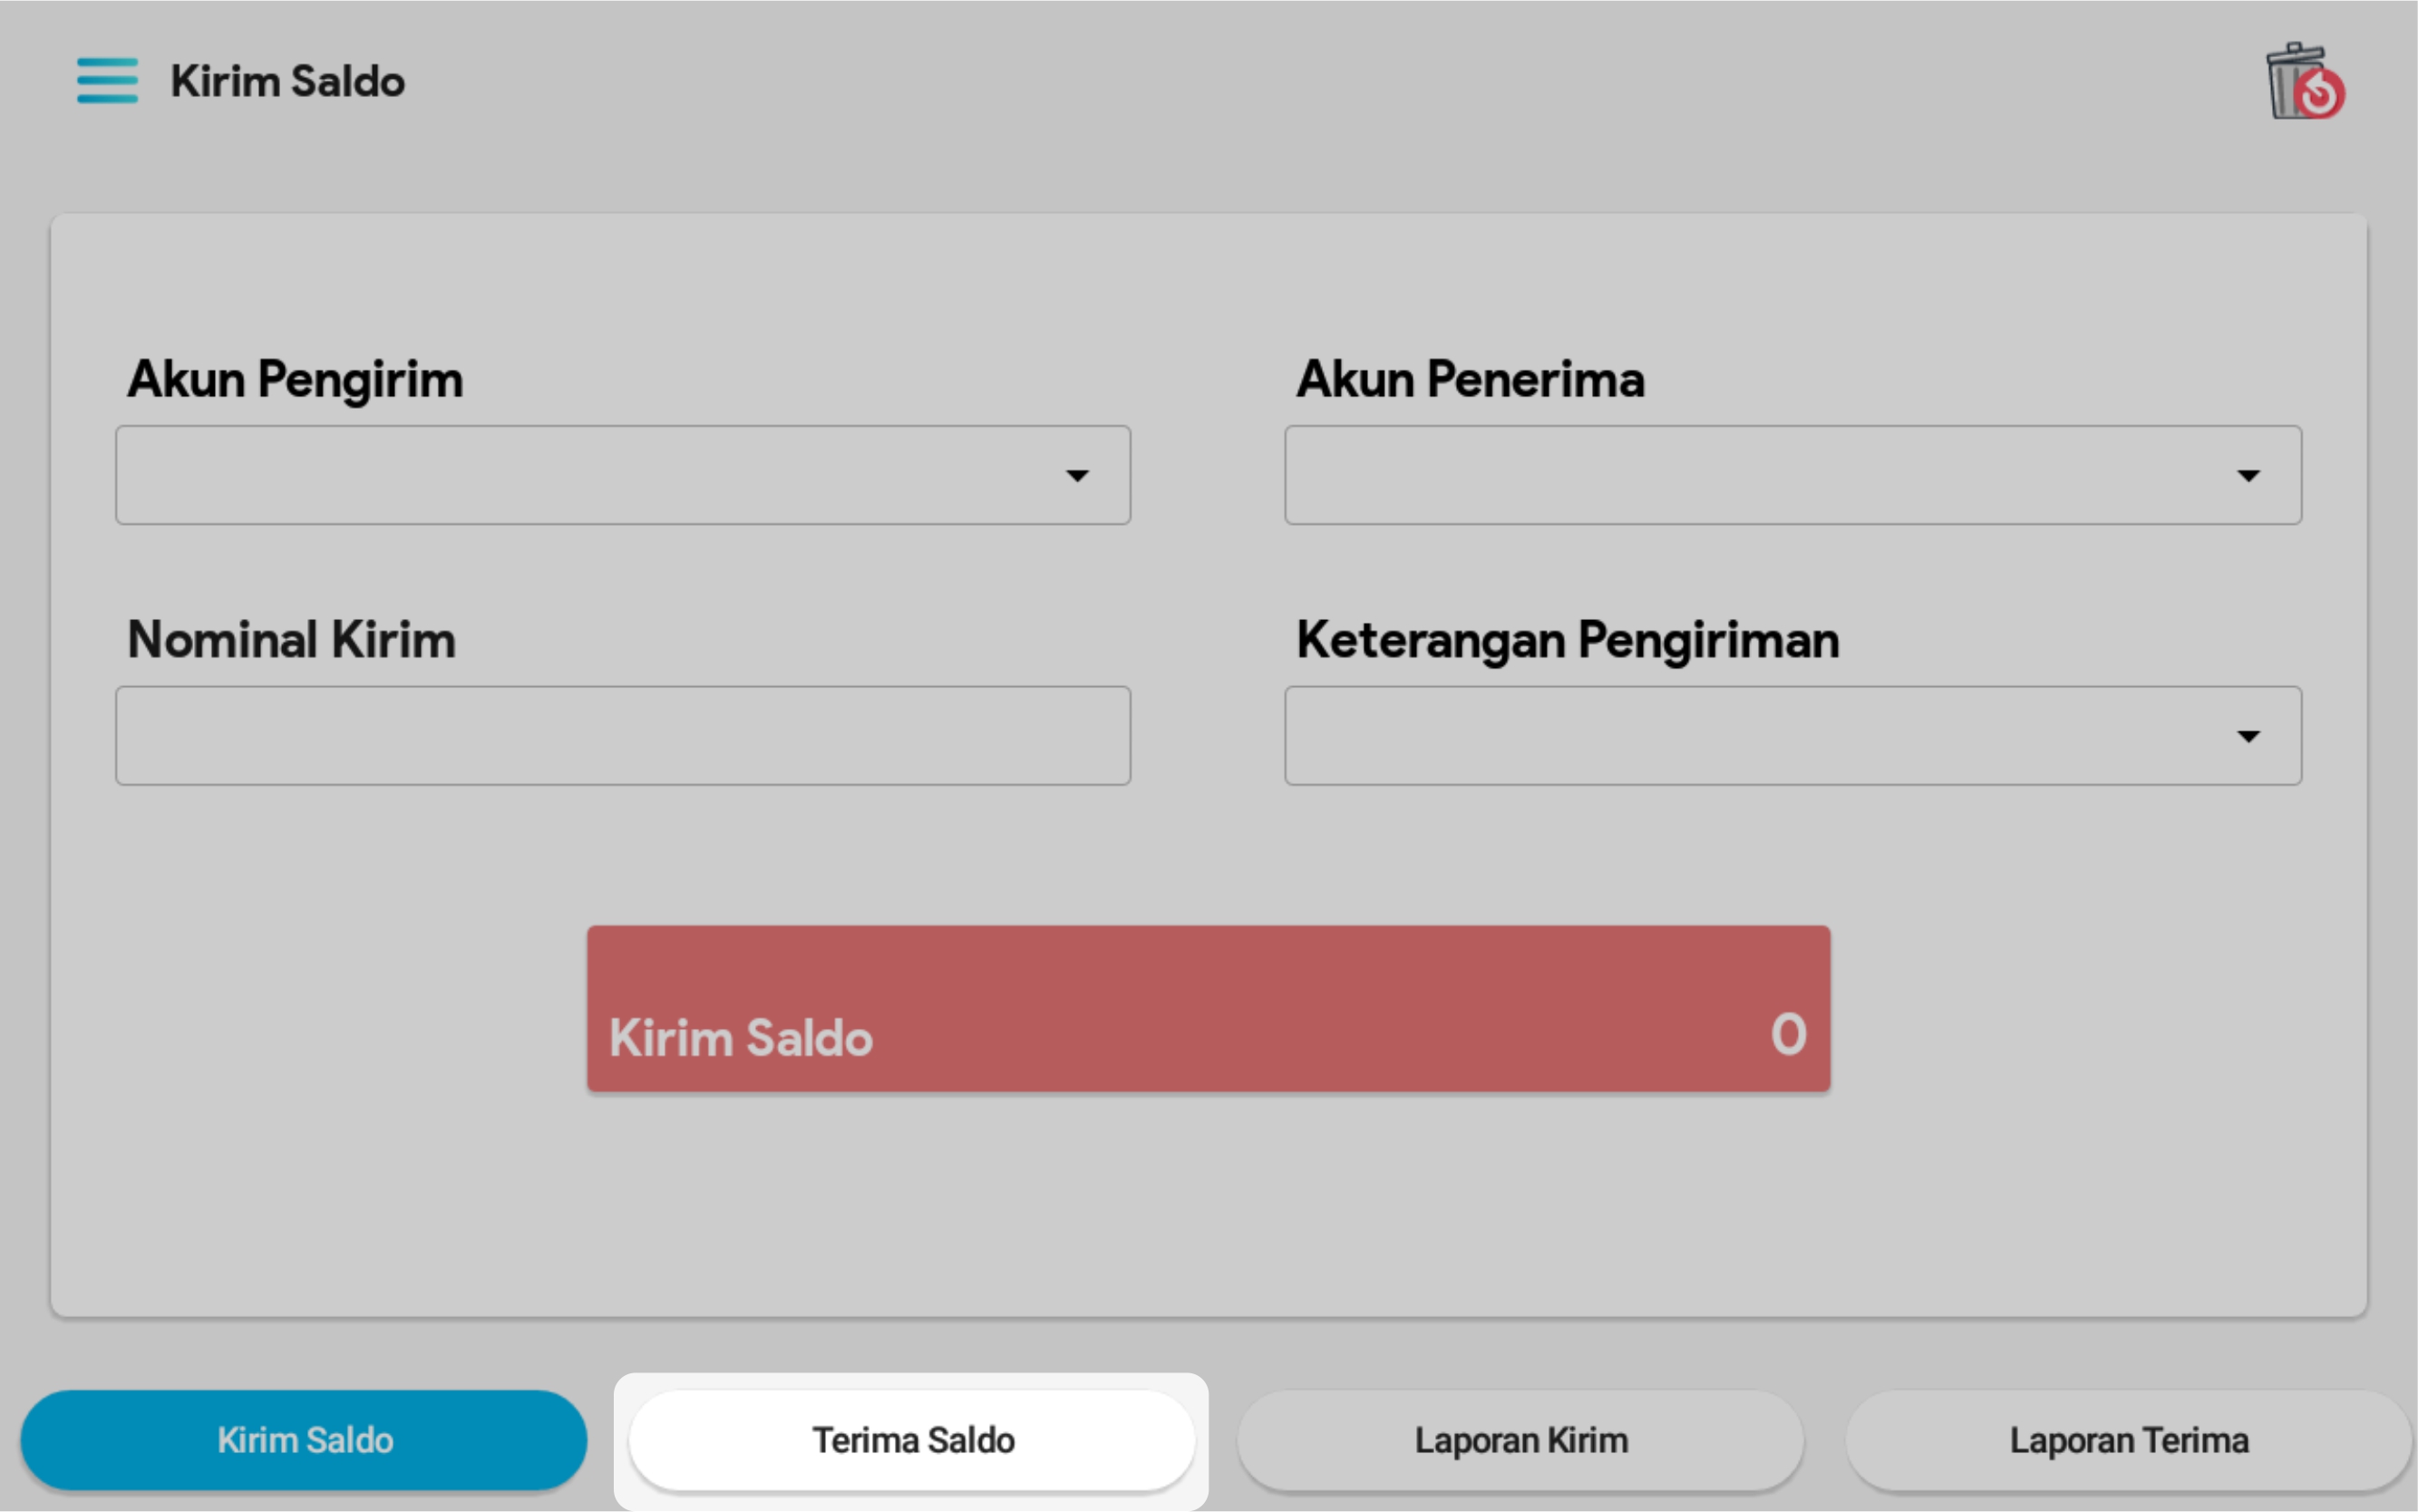Expand the Akun Penerima dropdown arrow
Image resolution: width=2418 pixels, height=1512 pixels.
pos(2248,476)
